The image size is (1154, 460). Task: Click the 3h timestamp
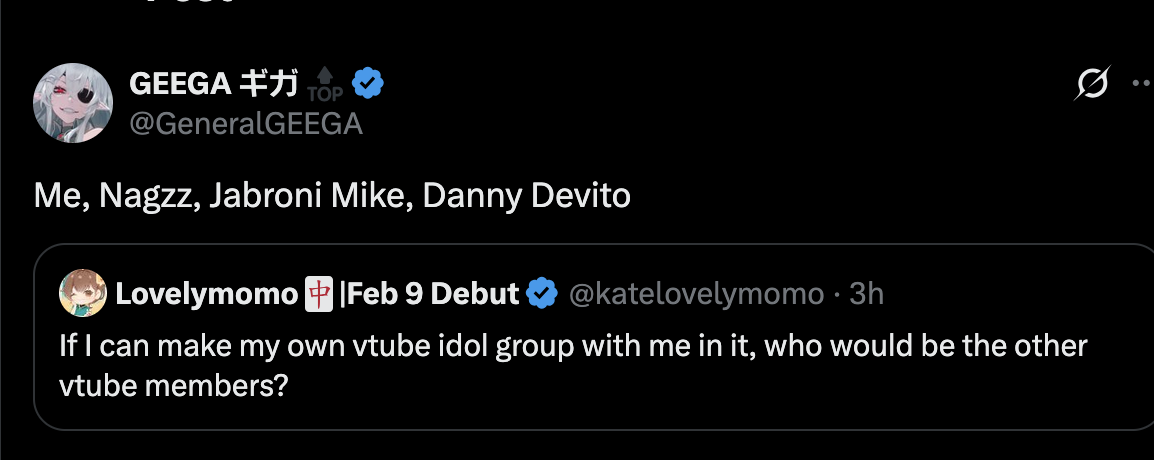pyautogui.click(x=866, y=294)
